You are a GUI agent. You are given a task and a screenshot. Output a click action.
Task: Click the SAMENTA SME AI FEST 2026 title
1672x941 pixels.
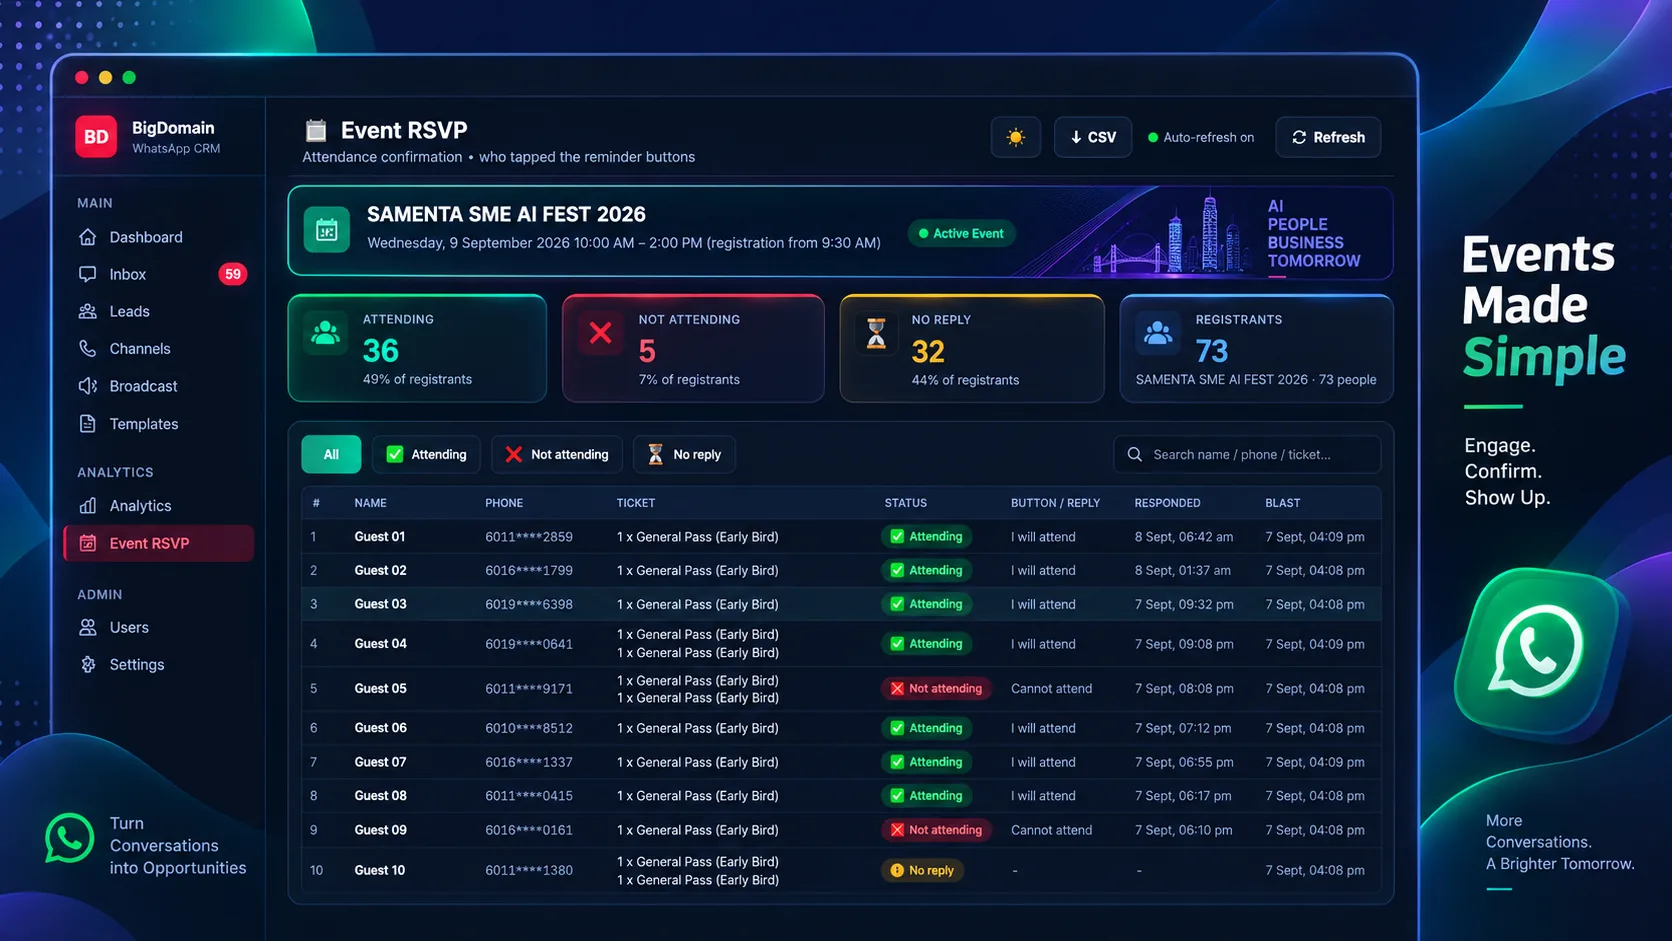coord(506,214)
